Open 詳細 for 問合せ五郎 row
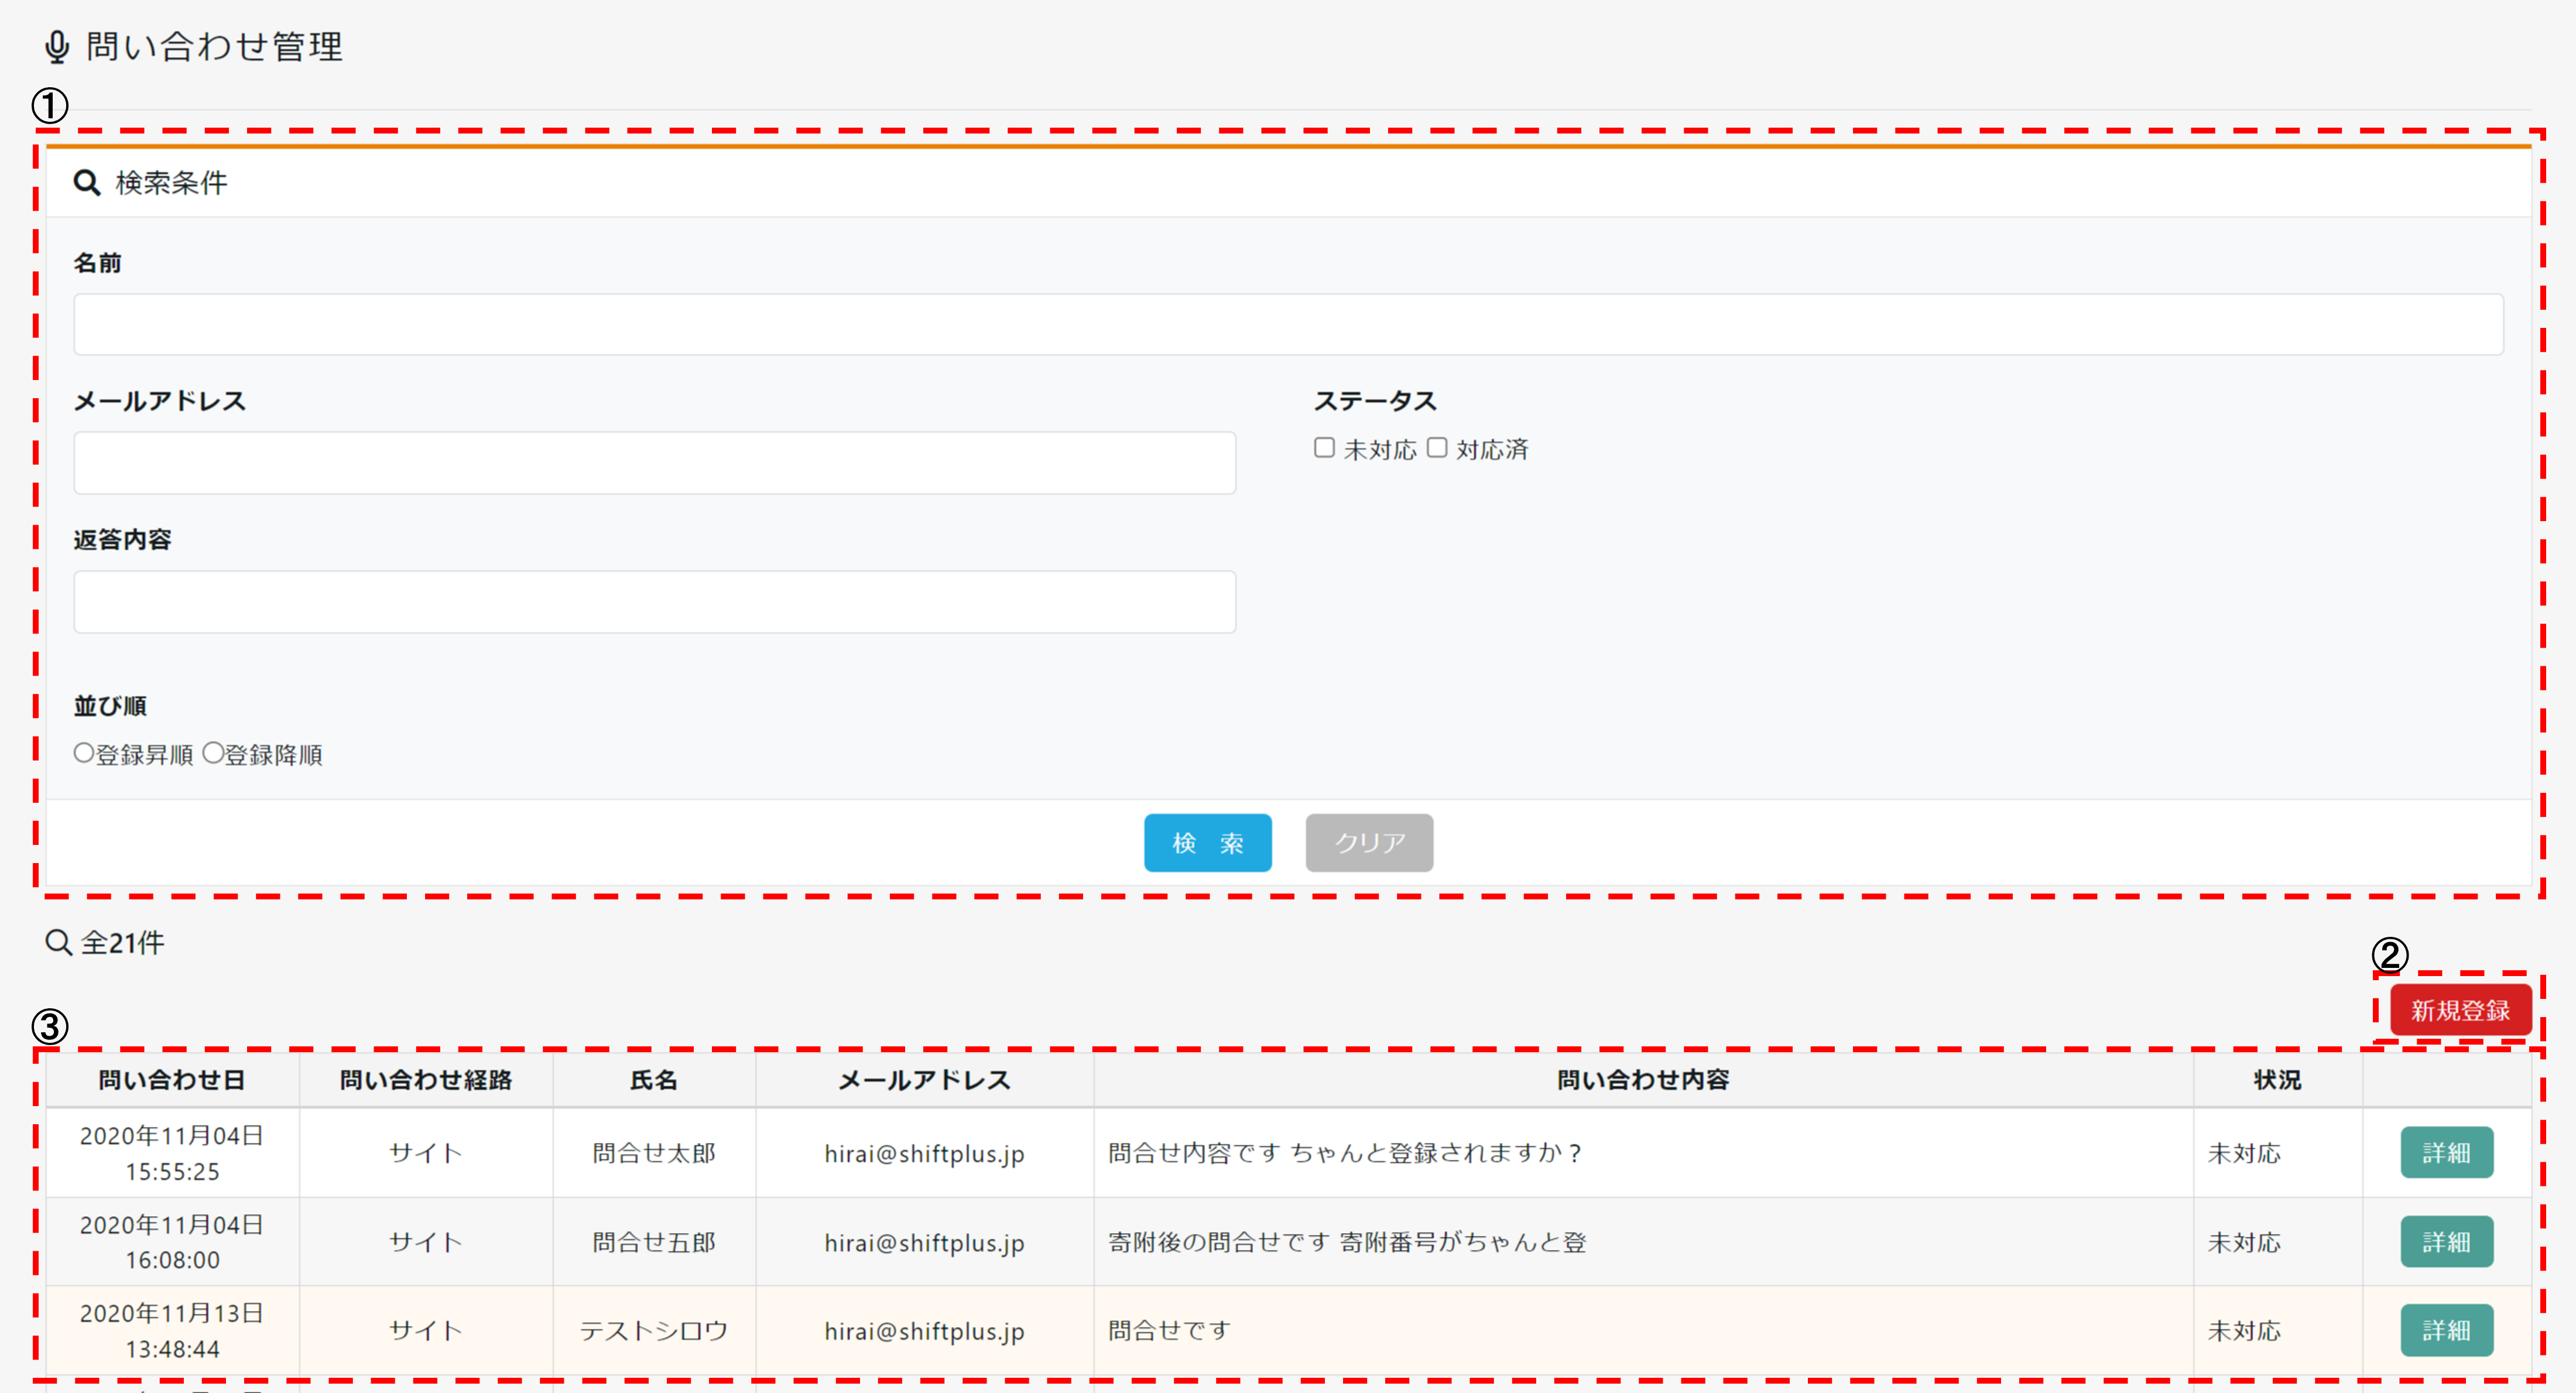2576x1393 pixels. click(2446, 1242)
